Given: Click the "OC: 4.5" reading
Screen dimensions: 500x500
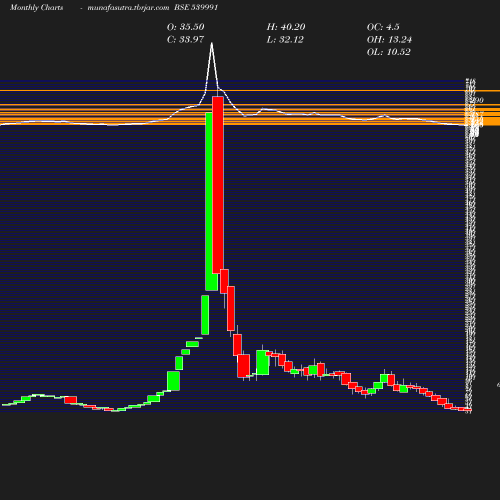Looking at the screenshot, I should [383, 27].
